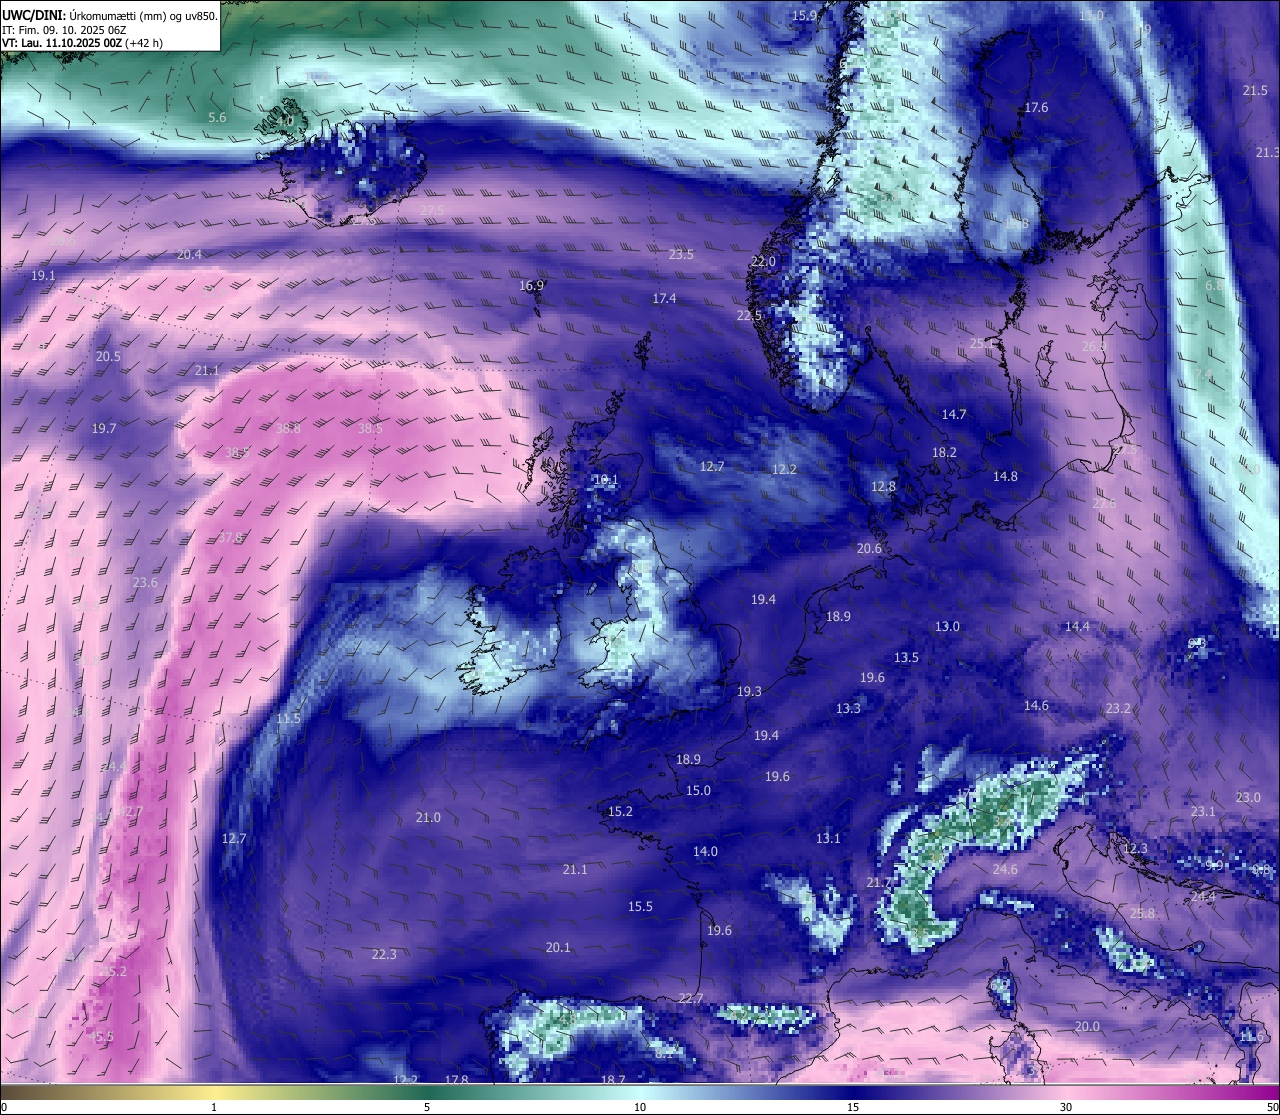1280x1115 pixels.
Task: Click the 18.7 value at the bottom edge
Action: click(x=613, y=1079)
